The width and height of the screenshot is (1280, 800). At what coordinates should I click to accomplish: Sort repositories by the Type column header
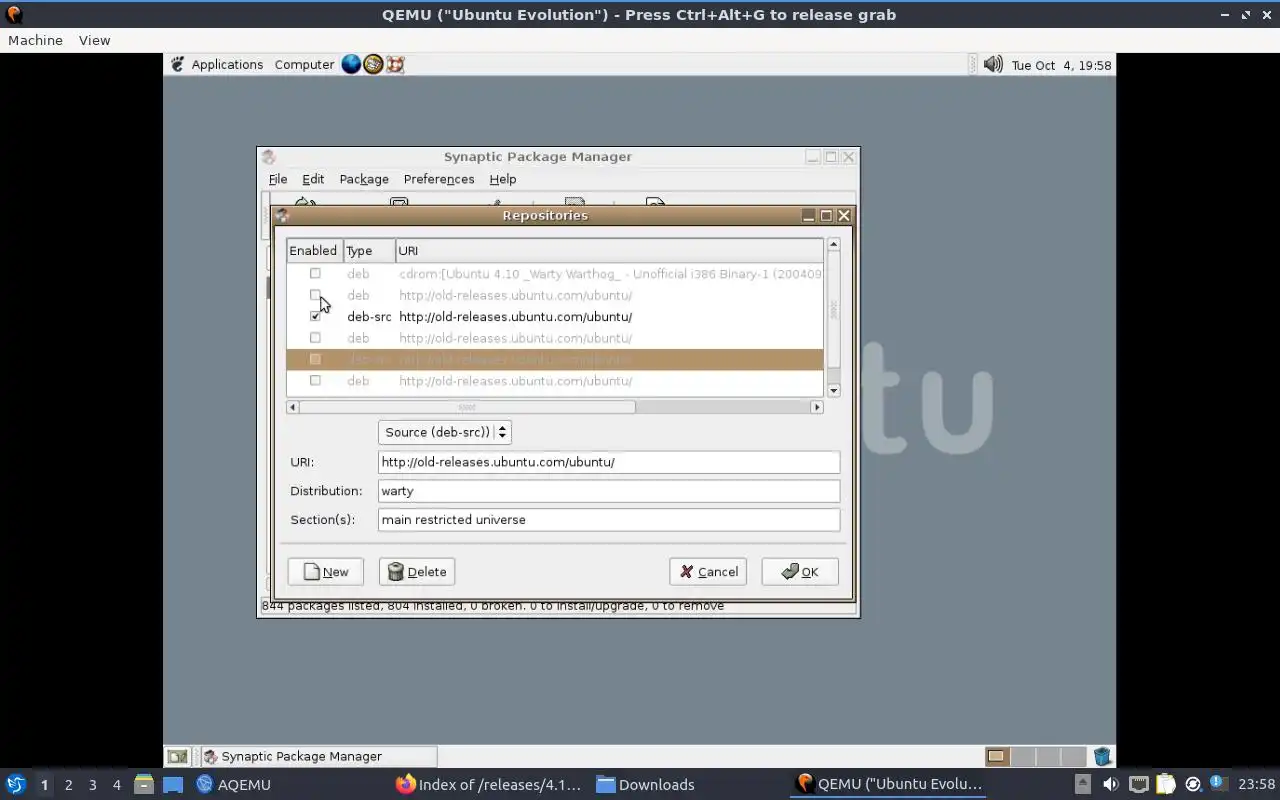point(369,250)
